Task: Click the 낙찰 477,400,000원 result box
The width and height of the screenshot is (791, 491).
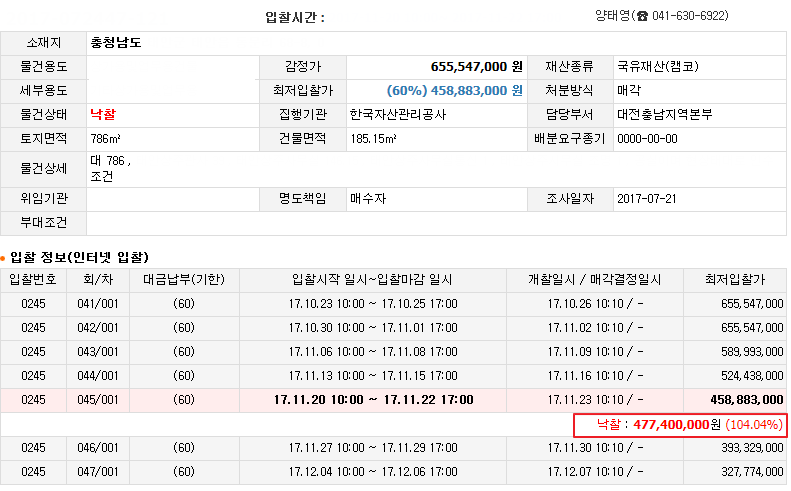Action: (680, 425)
